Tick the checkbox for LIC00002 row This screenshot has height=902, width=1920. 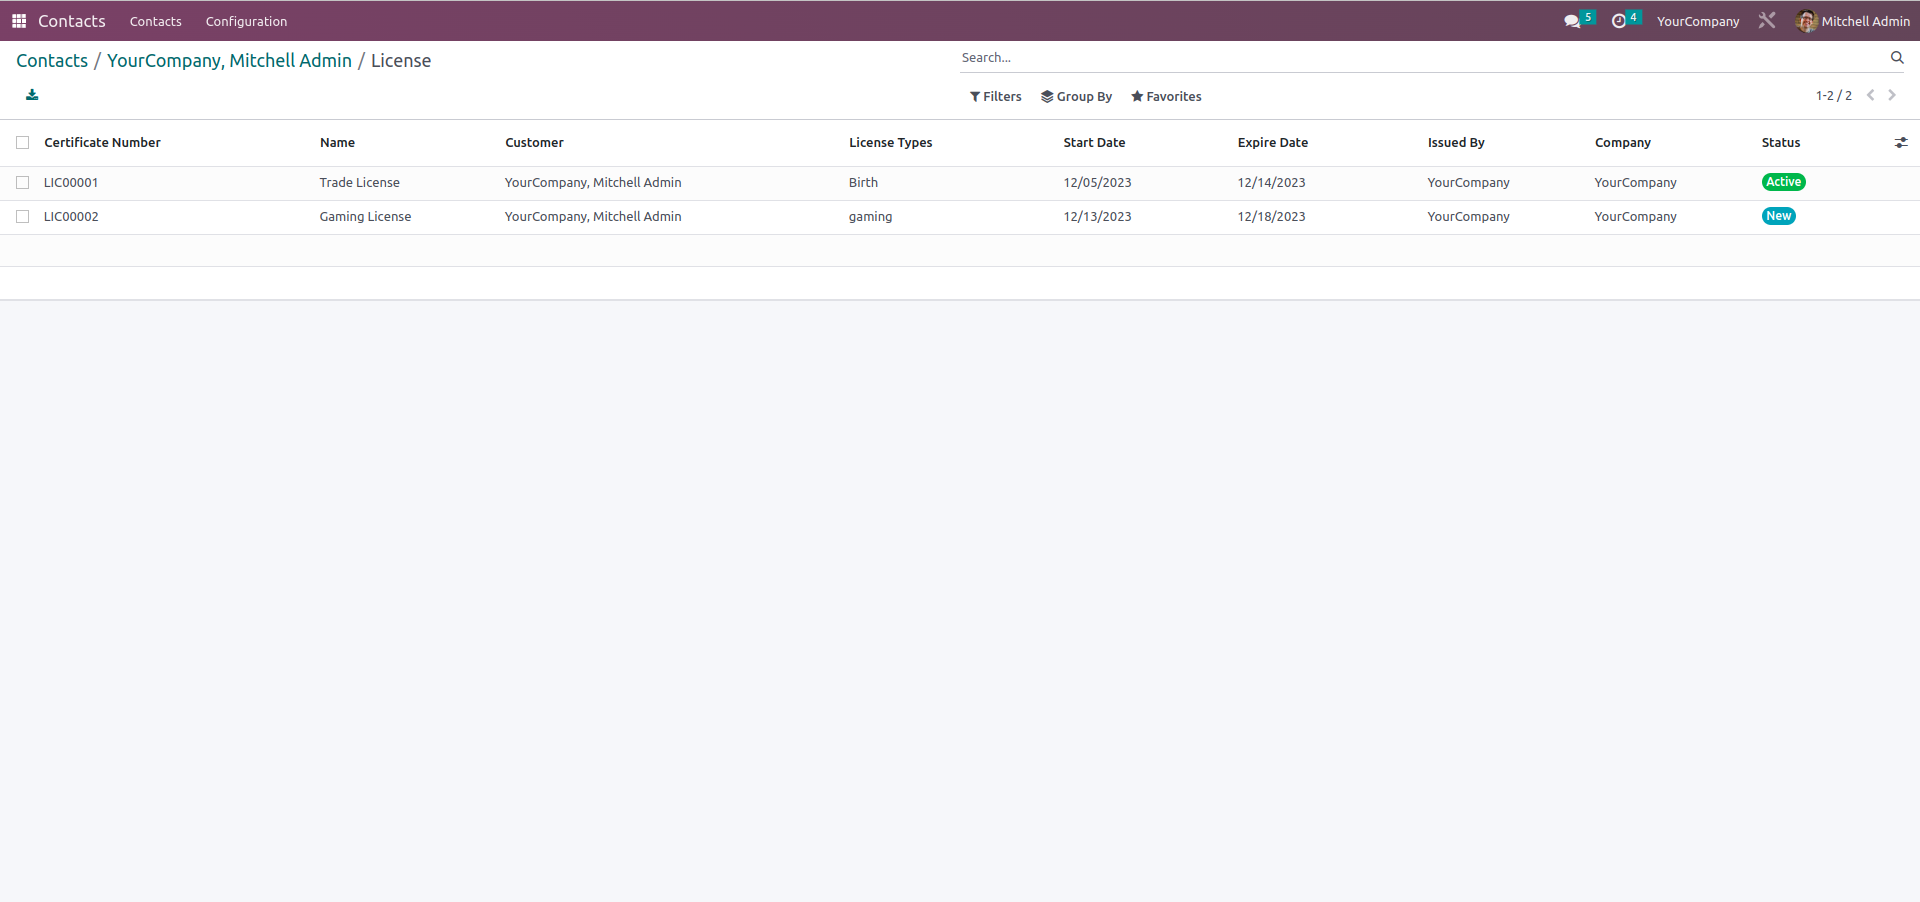pyautogui.click(x=23, y=217)
